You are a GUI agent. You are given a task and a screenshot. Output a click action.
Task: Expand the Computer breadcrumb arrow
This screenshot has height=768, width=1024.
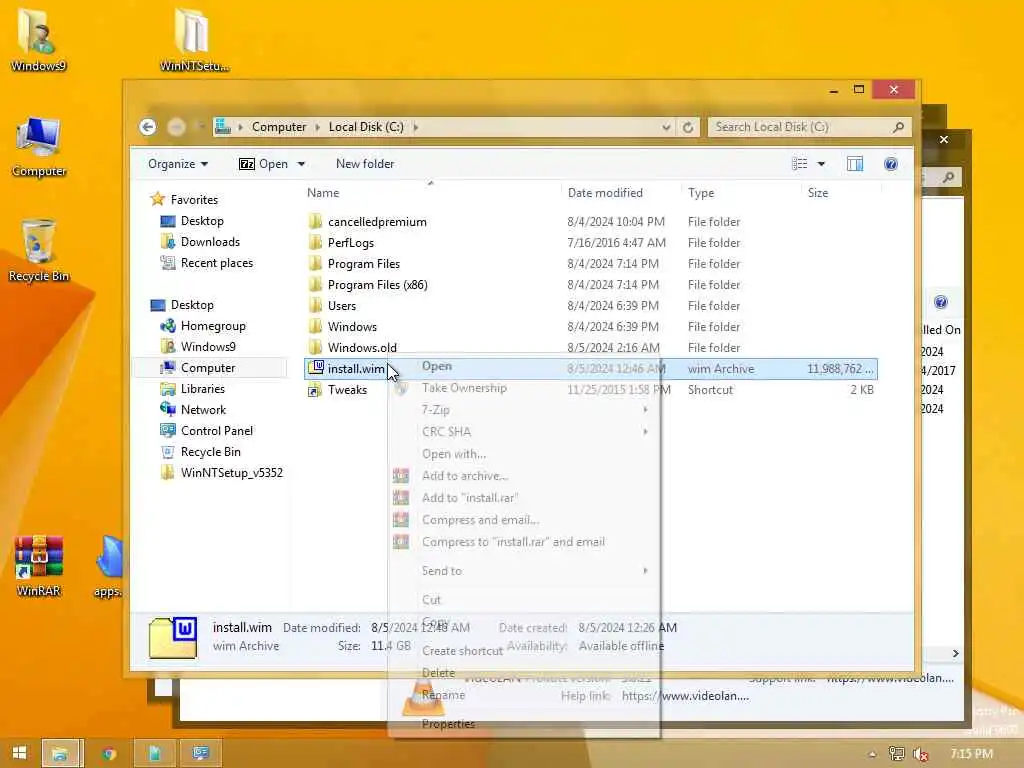[x=317, y=127]
